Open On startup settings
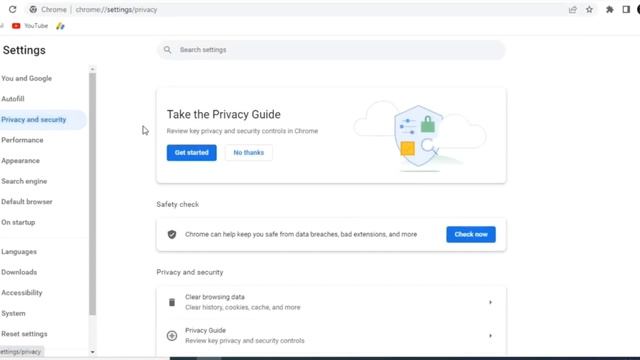The width and height of the screenshot is (640, 360). [x=18, y=222]
